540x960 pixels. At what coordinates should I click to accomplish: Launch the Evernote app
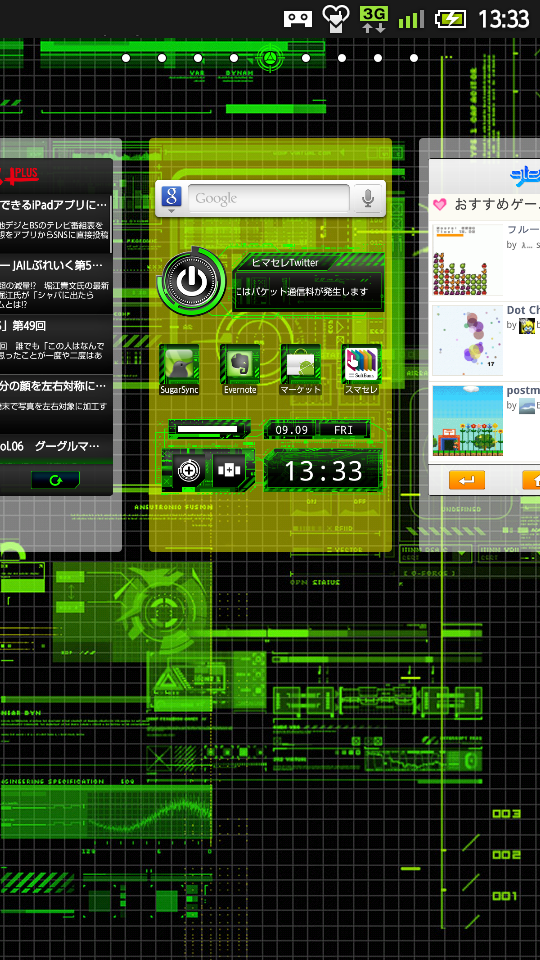click(239, 370)
